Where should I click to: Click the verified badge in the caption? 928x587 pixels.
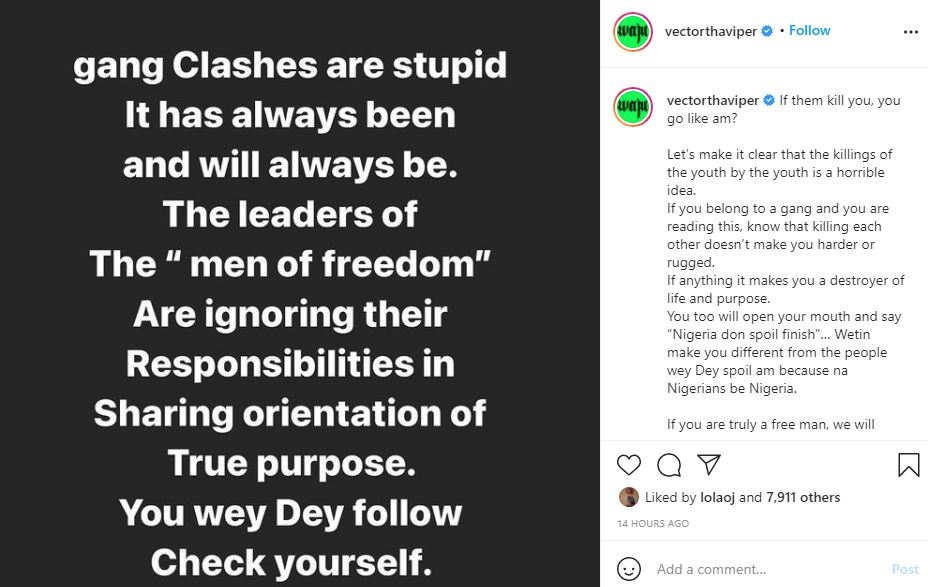769,101
